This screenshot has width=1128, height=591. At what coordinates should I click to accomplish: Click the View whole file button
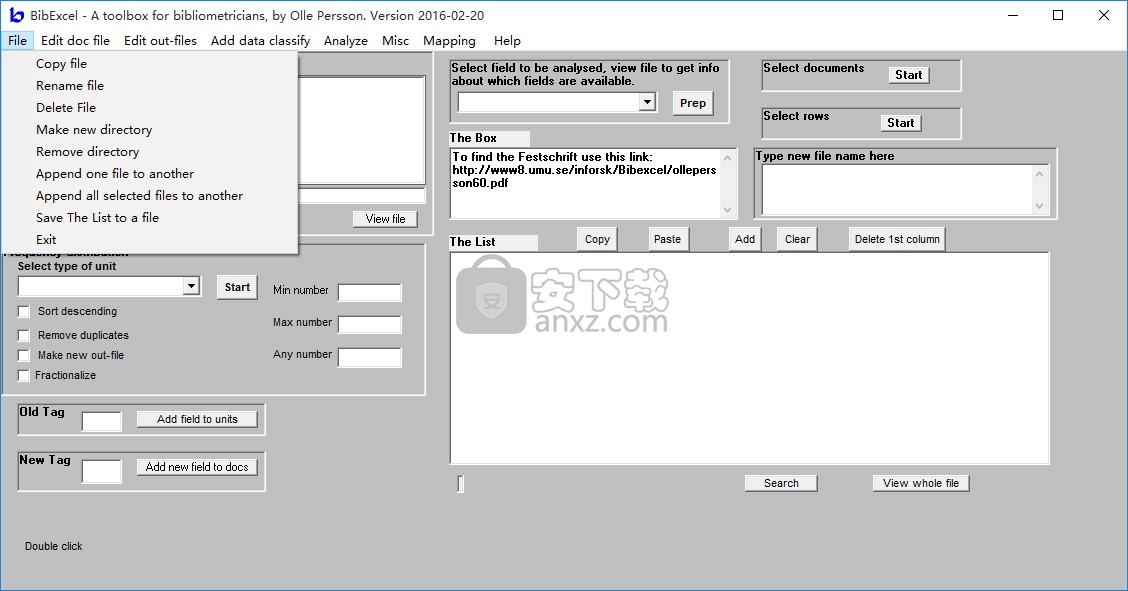pyautogui.click(x=921, y=483)
